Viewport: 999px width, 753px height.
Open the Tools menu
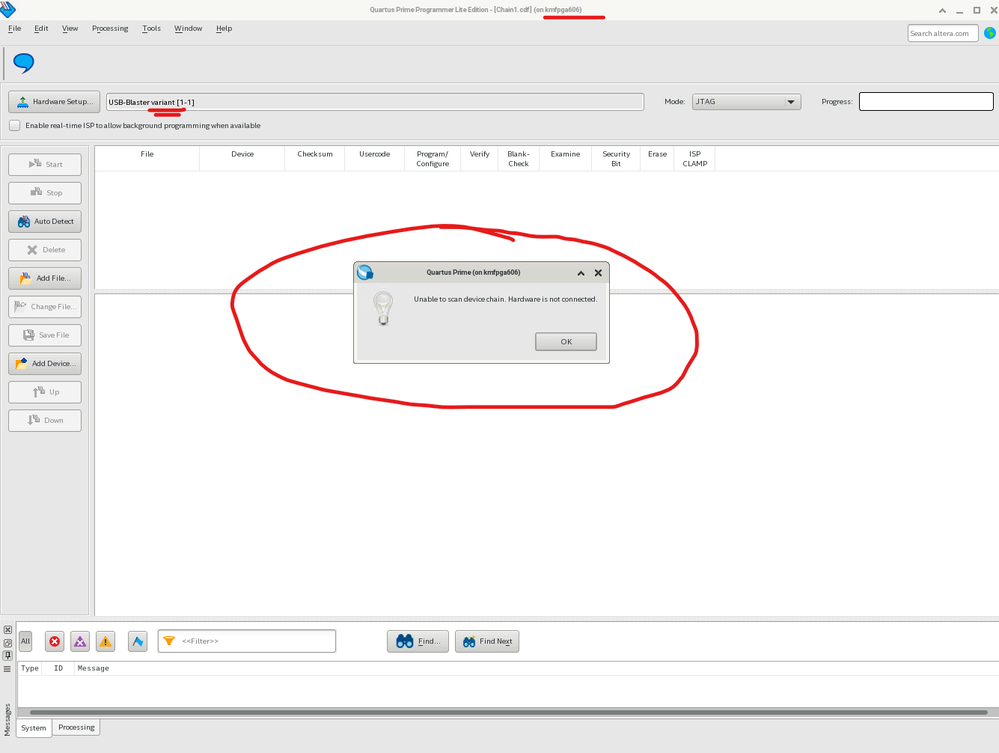point(152,28)
